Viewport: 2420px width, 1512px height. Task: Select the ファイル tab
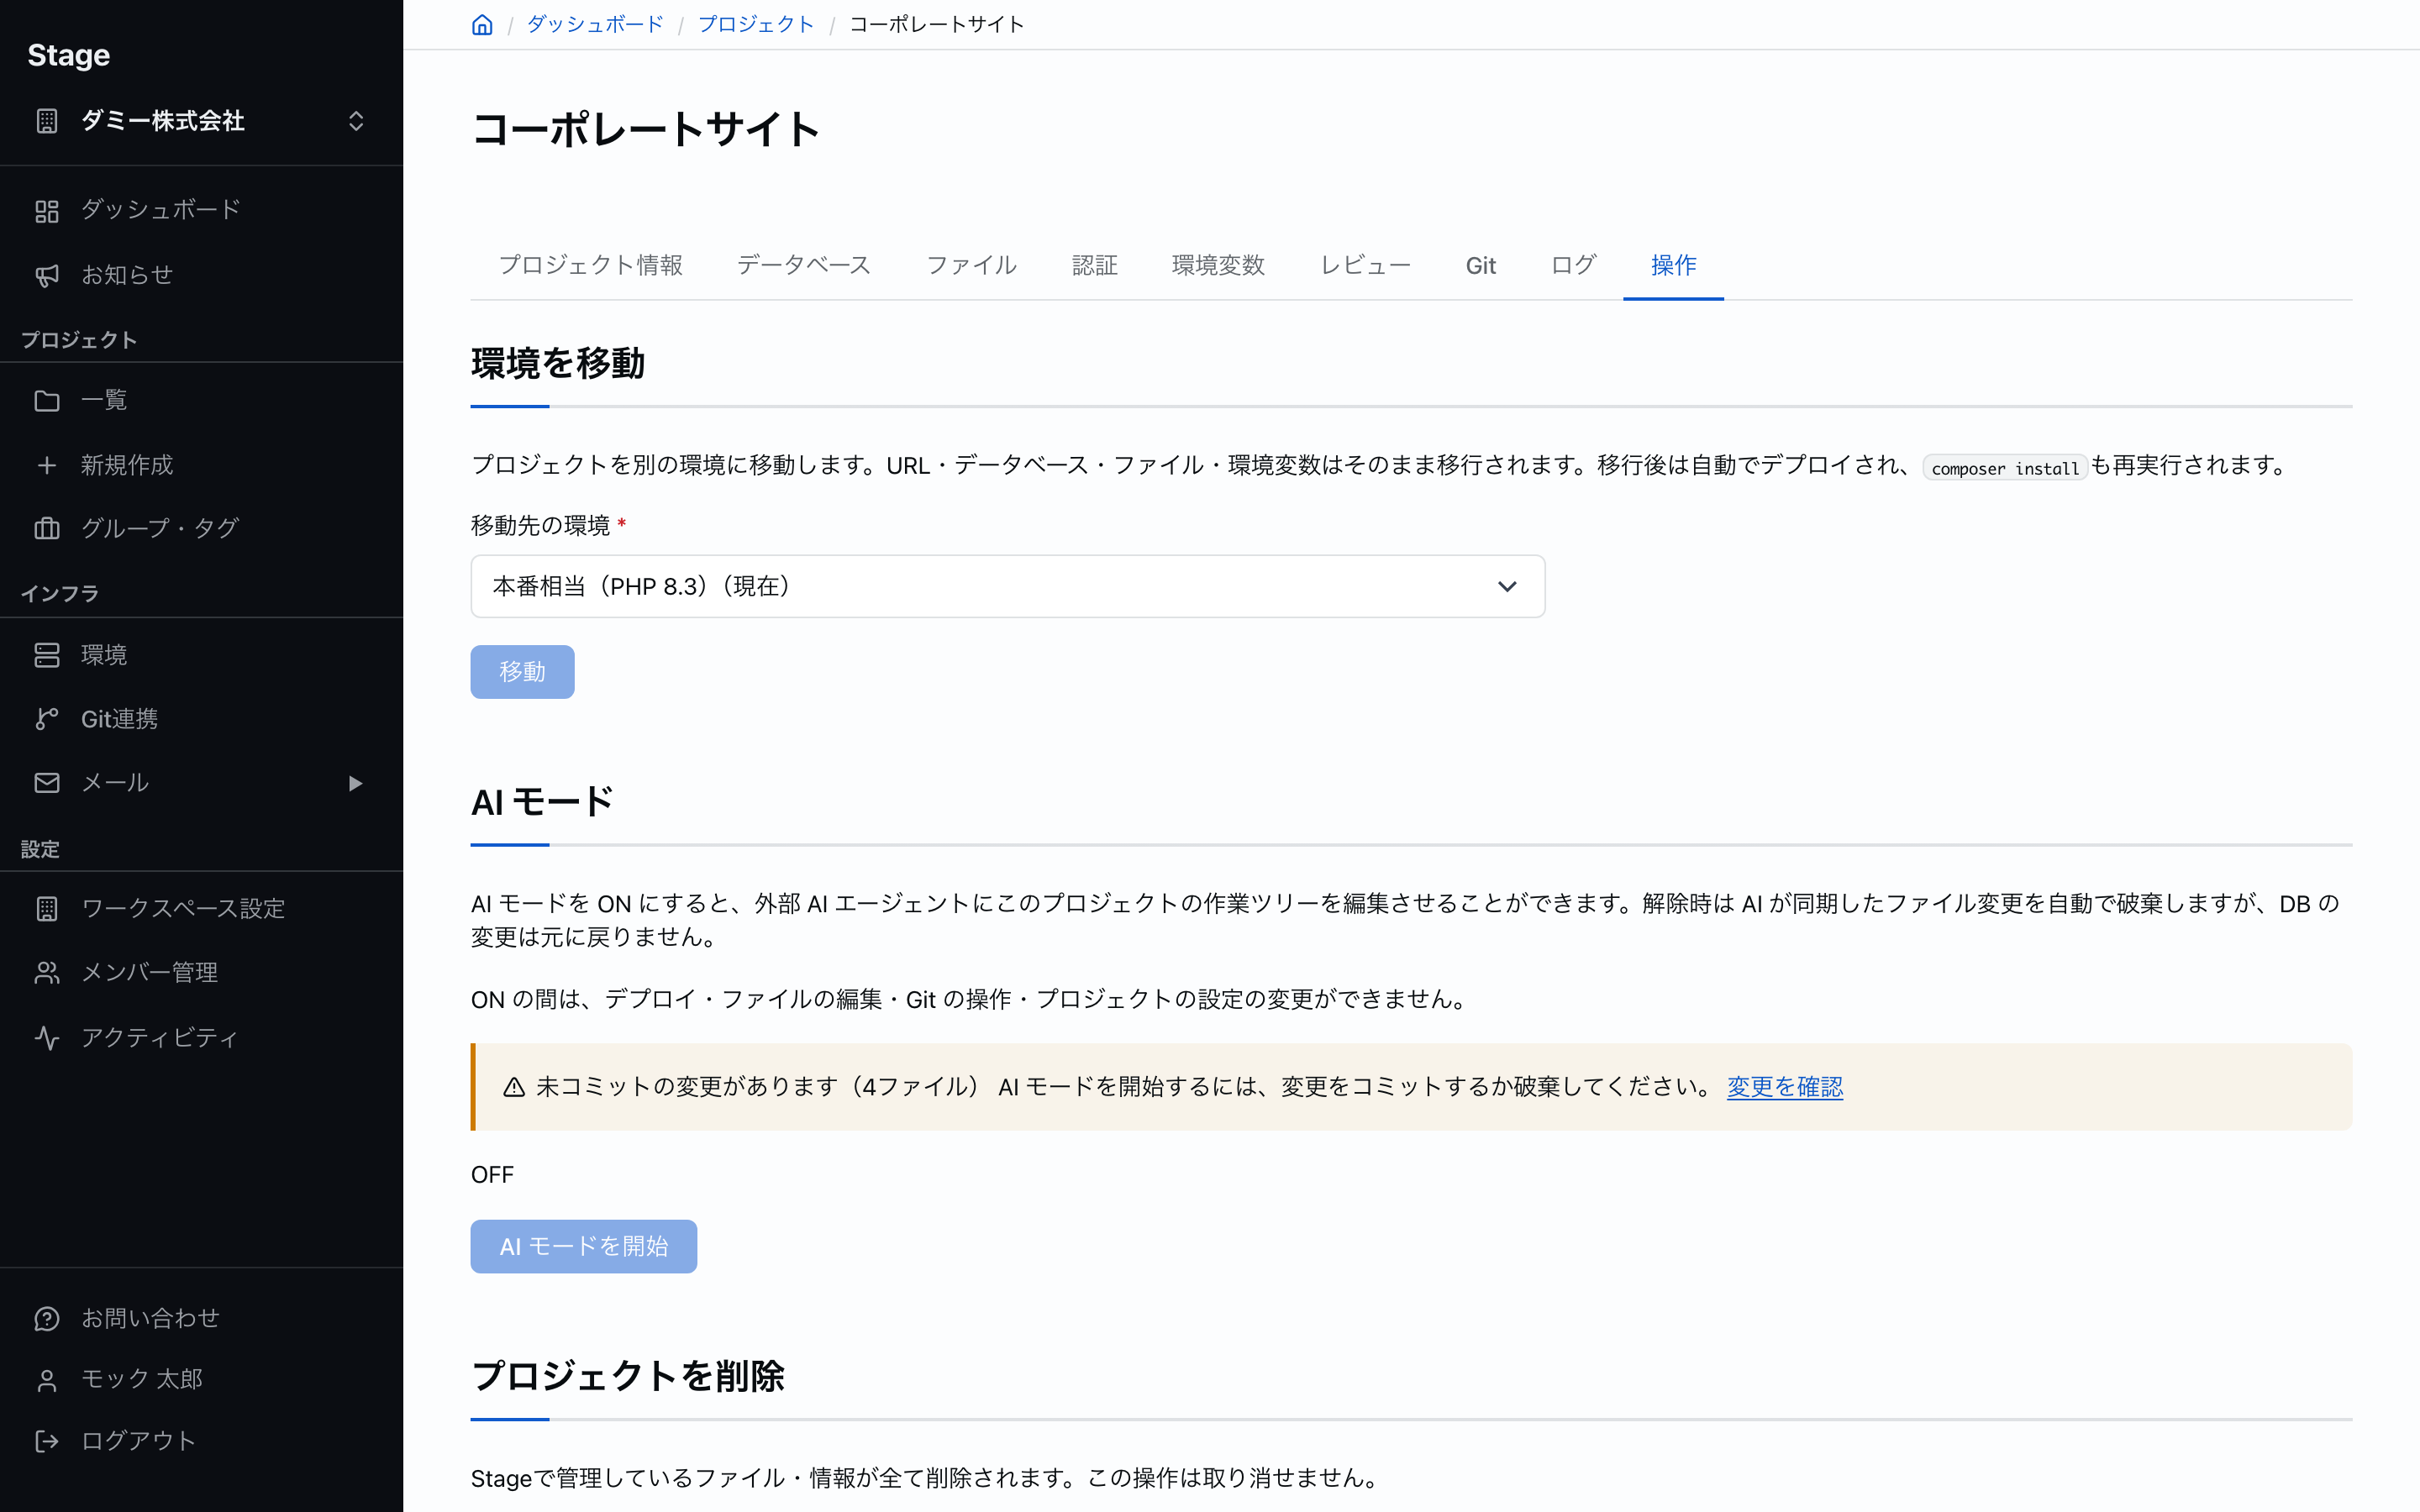tap(971, 265)
